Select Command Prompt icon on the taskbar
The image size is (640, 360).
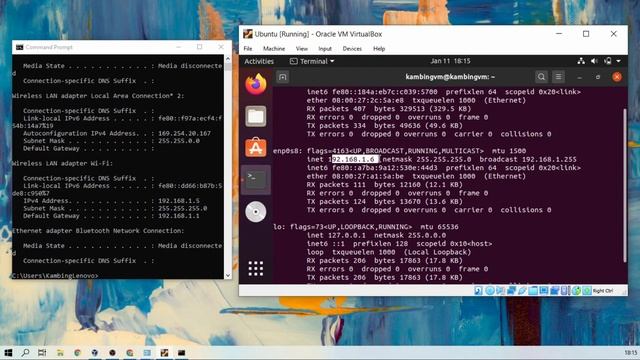click(x=181, y=353)
